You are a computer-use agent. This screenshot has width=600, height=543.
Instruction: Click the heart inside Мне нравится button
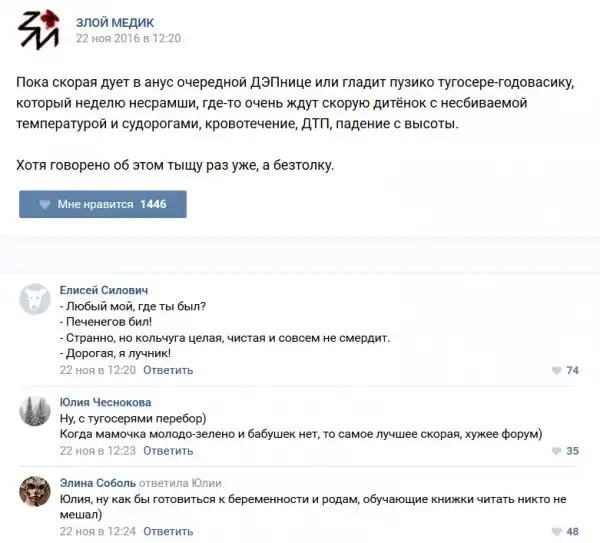[x=44, y=204]
